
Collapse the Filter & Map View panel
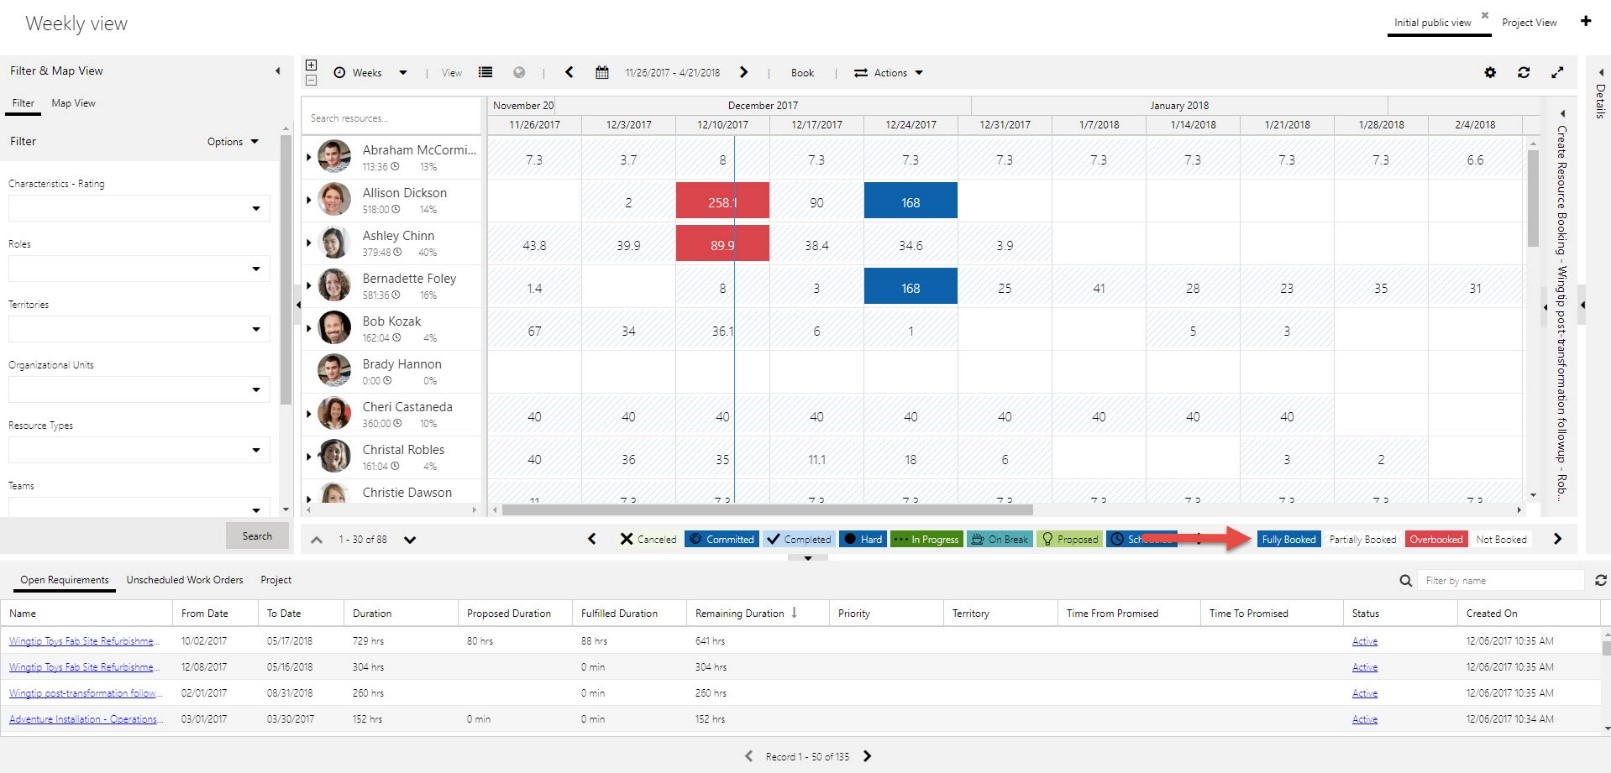(278, 71)
